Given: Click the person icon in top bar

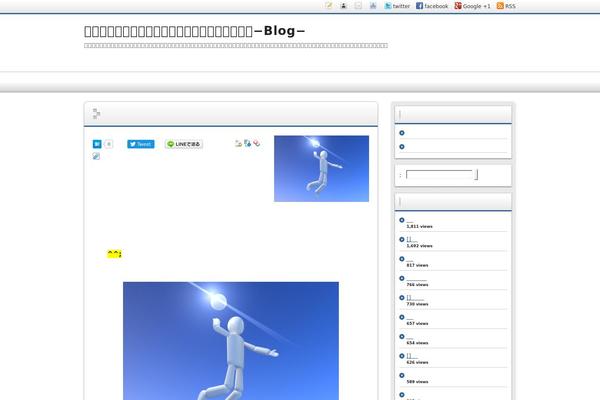Looking at the screenshot, I should [343, 5].
